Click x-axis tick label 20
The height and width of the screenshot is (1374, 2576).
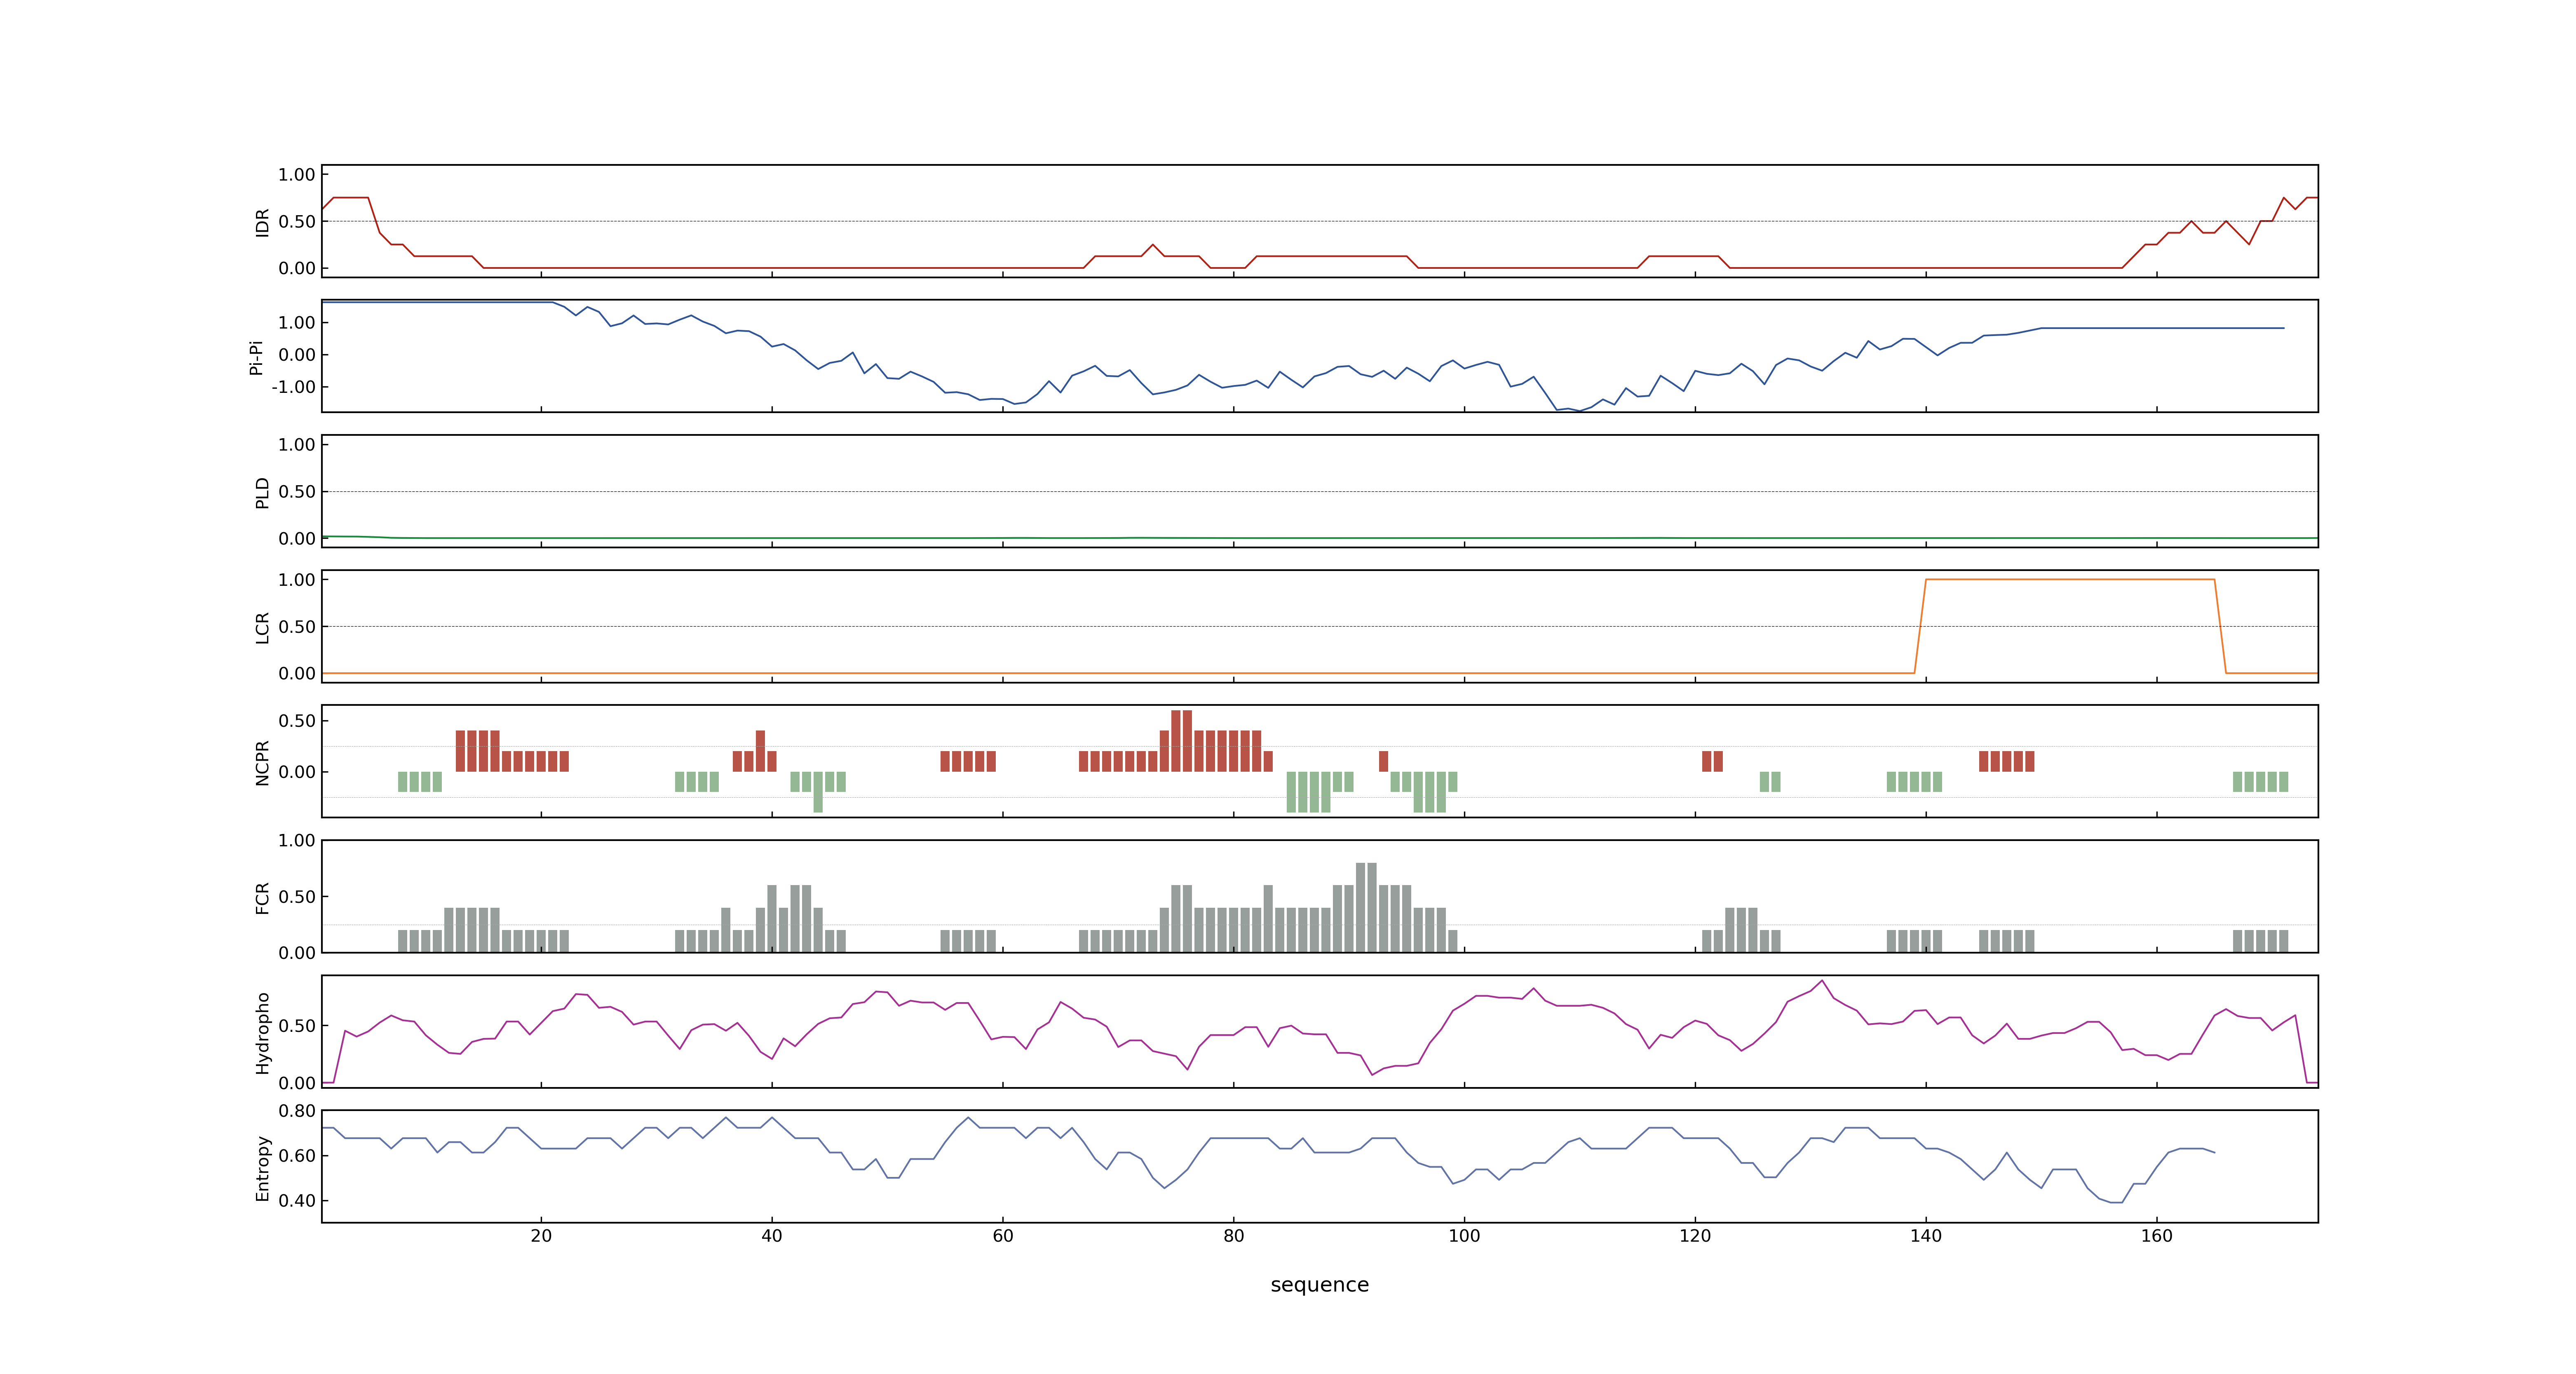click(541, 1235)
